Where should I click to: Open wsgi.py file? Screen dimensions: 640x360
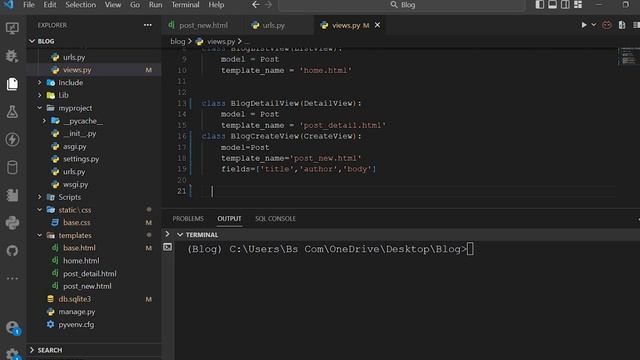point(75,184)
